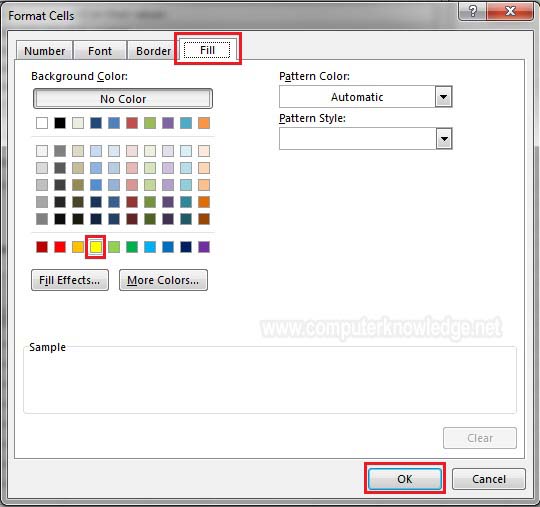
Task: Choose dark blue swatch in top theme row
Action: 96,123
